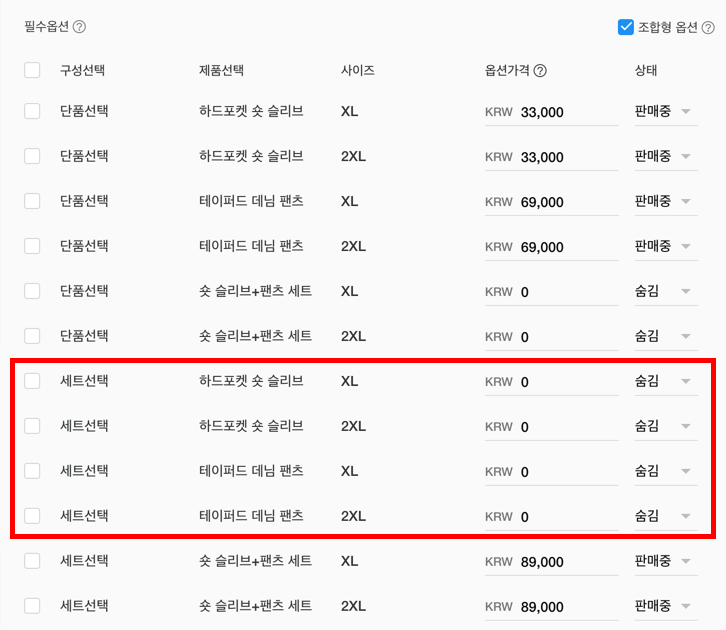The image size is (726, 630).
Task: Click the 상태 column header
Action: 646,71
